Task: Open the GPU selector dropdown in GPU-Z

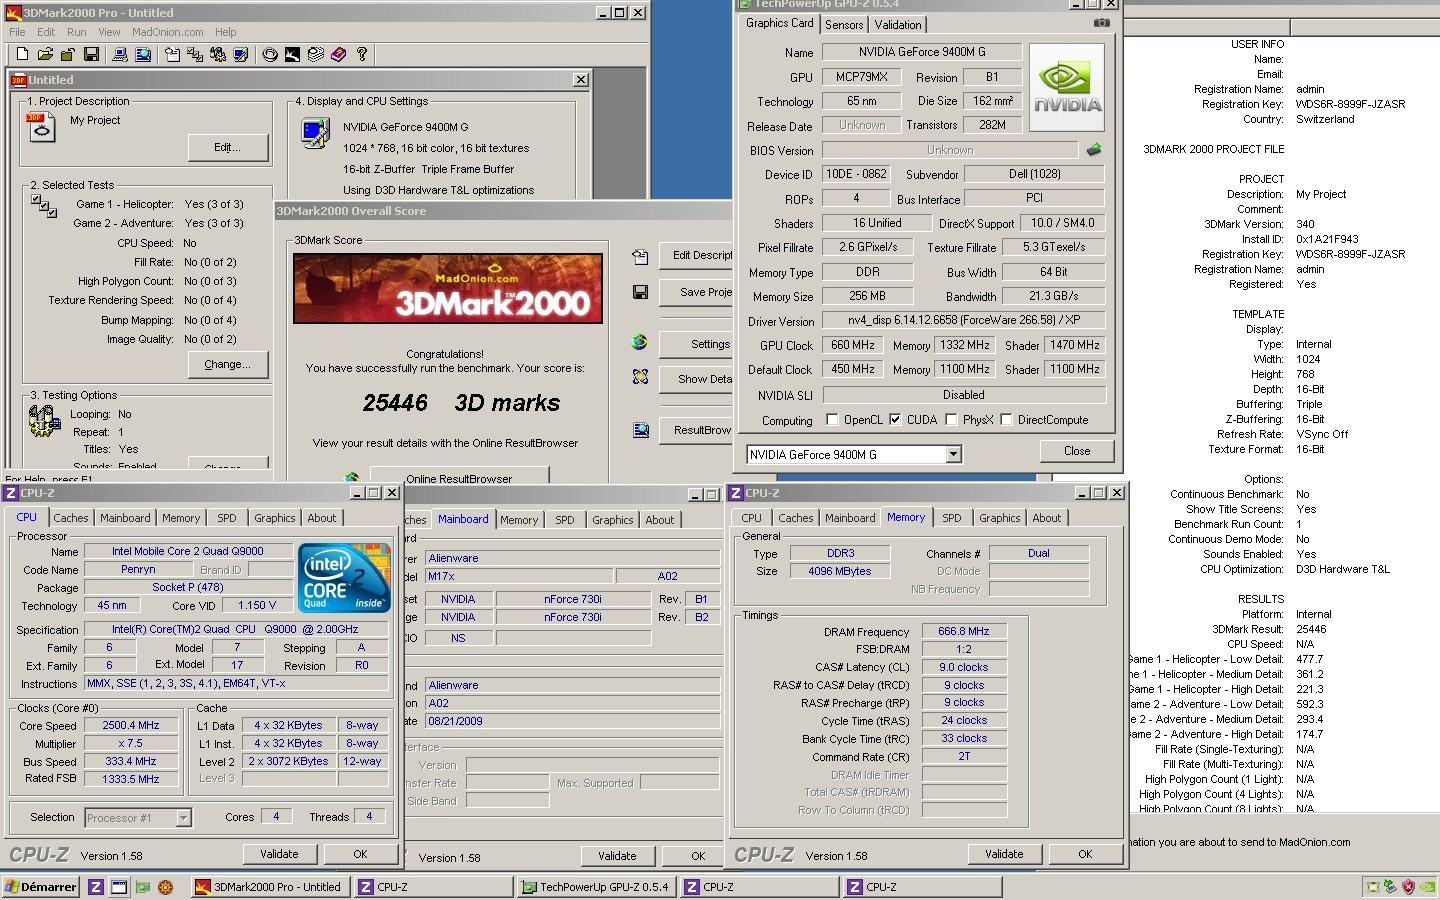Action: pyautogui.click(x=953, y=454)
